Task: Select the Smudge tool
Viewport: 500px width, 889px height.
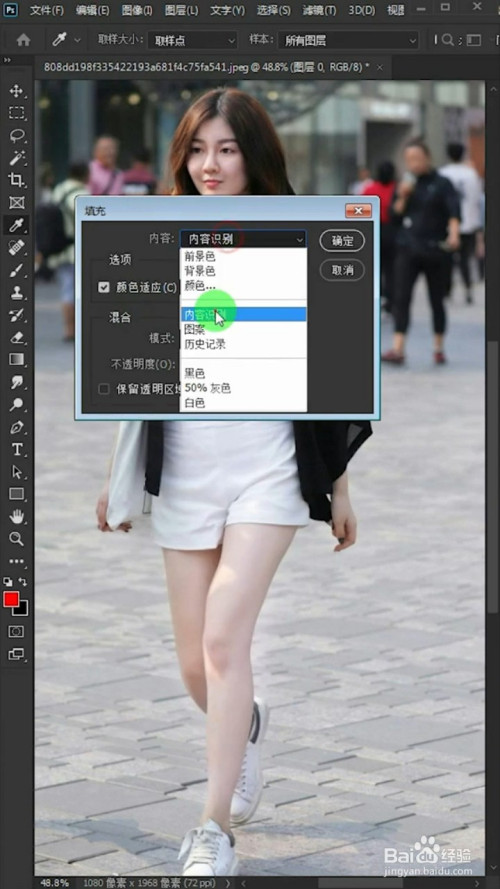Action: pyautogui.click(x=16, y=382)
